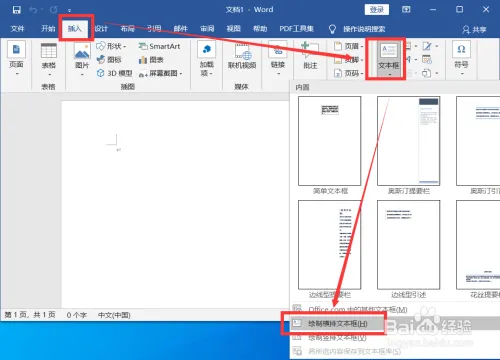Open the 页码 page number dropdown
Image resolution: width=500 pixels, height=360 pixels.
tap(349, 73)
